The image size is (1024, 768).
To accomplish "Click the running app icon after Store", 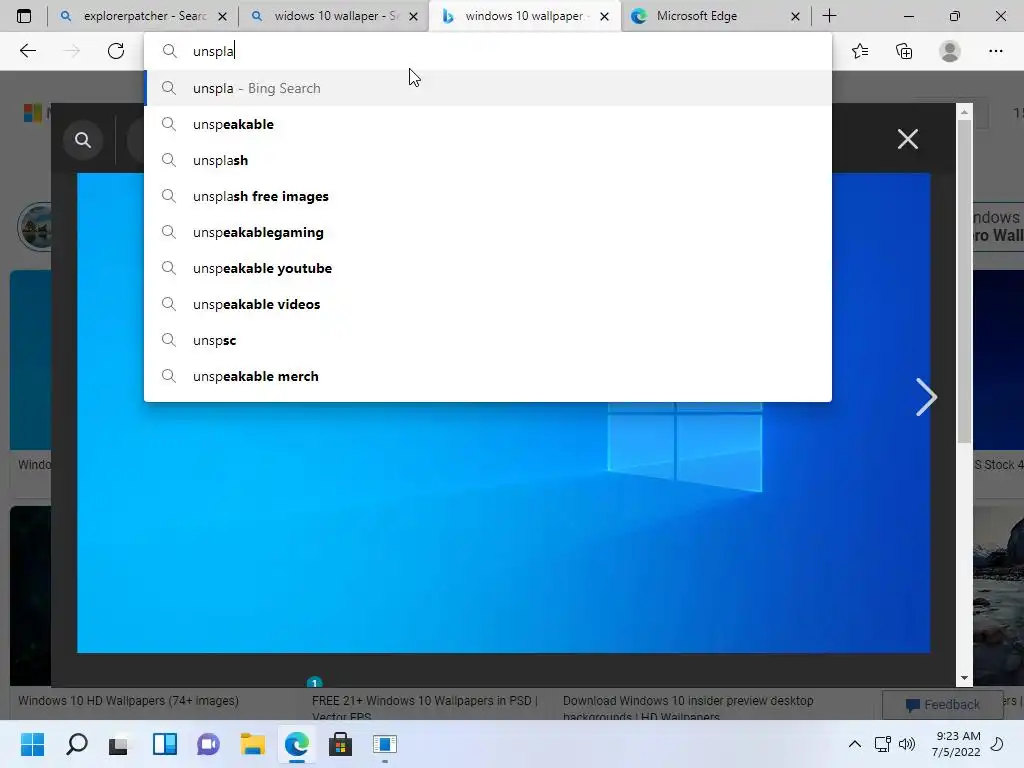I will (385, 744).
